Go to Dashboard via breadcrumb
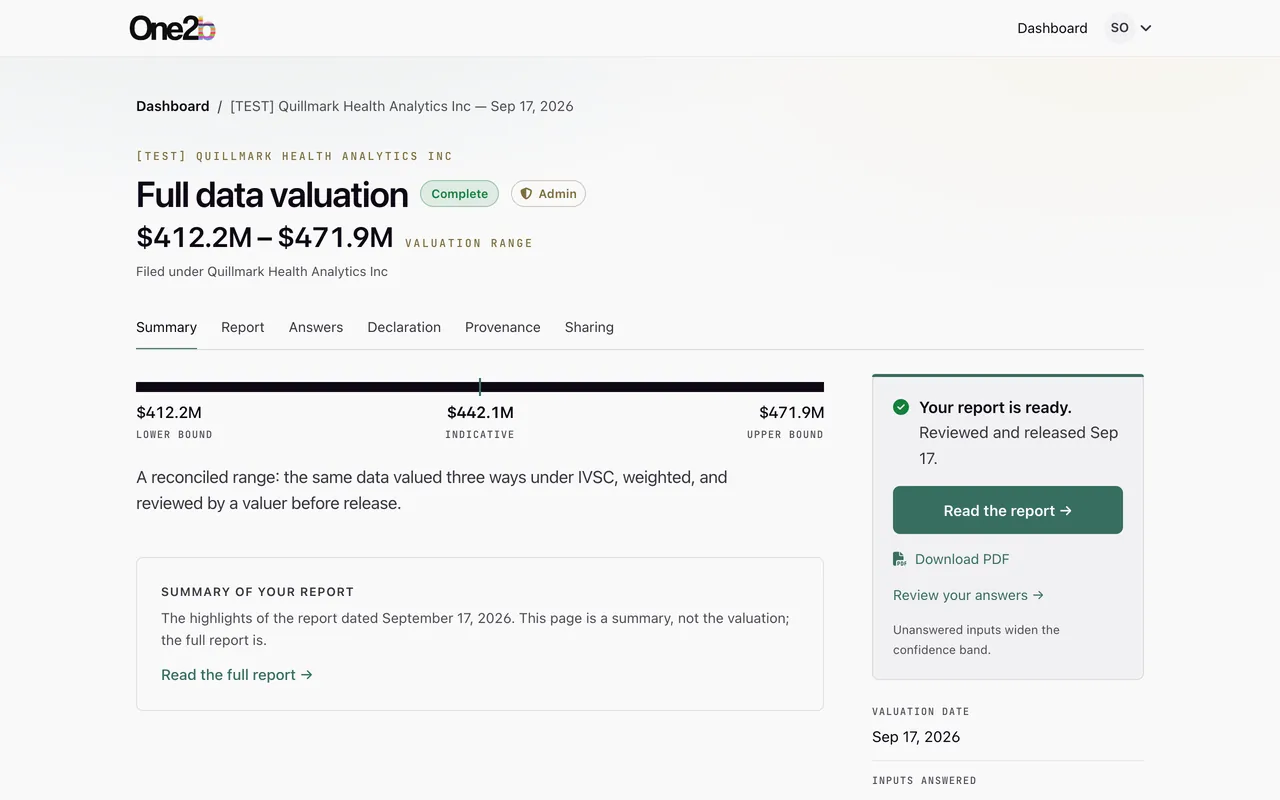 pos(173,106)
